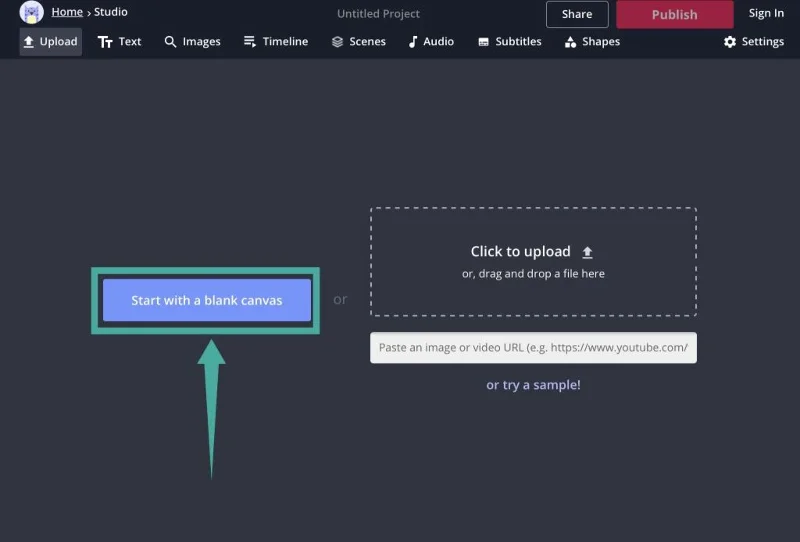Viewport: 800px width, 542px height.
Task: Click the Untitled Project title
Action: (x=379, y=14)
